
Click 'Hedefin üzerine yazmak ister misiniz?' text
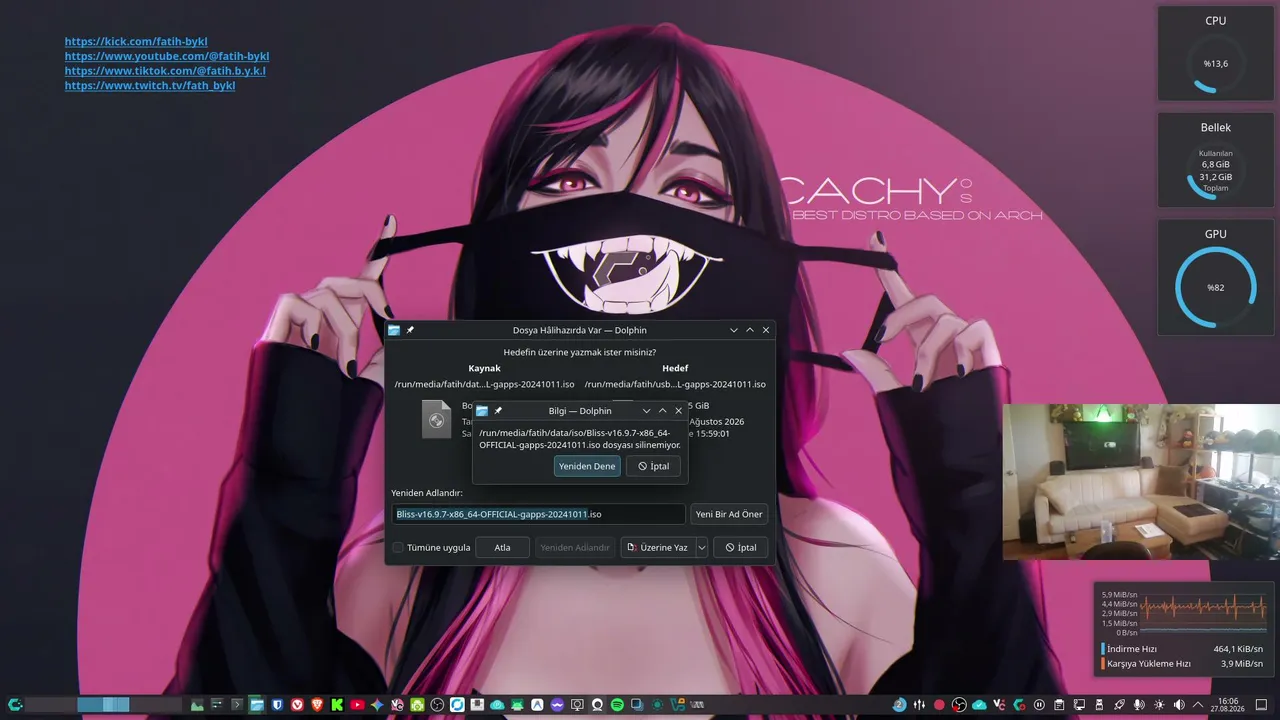point(580,352)
